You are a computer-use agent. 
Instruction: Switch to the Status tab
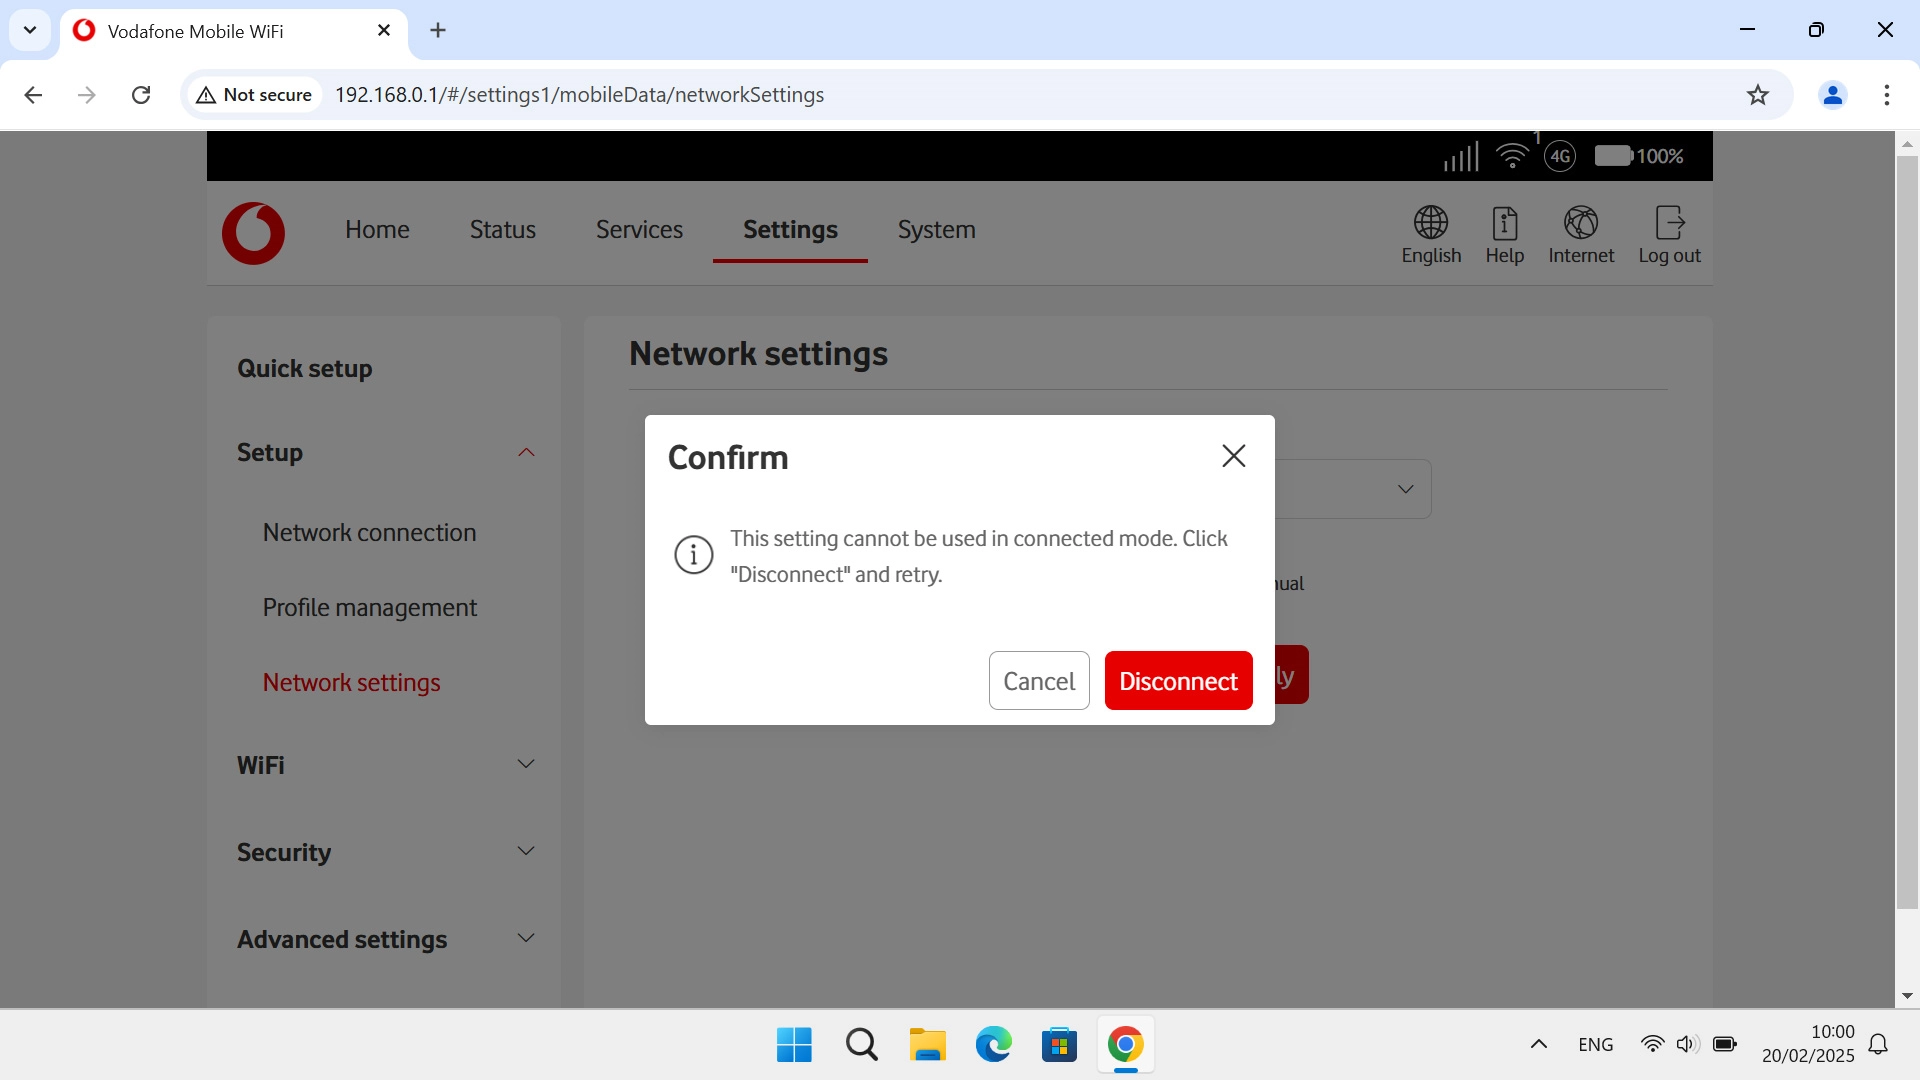pyautogui.click(x=502, y=230)
